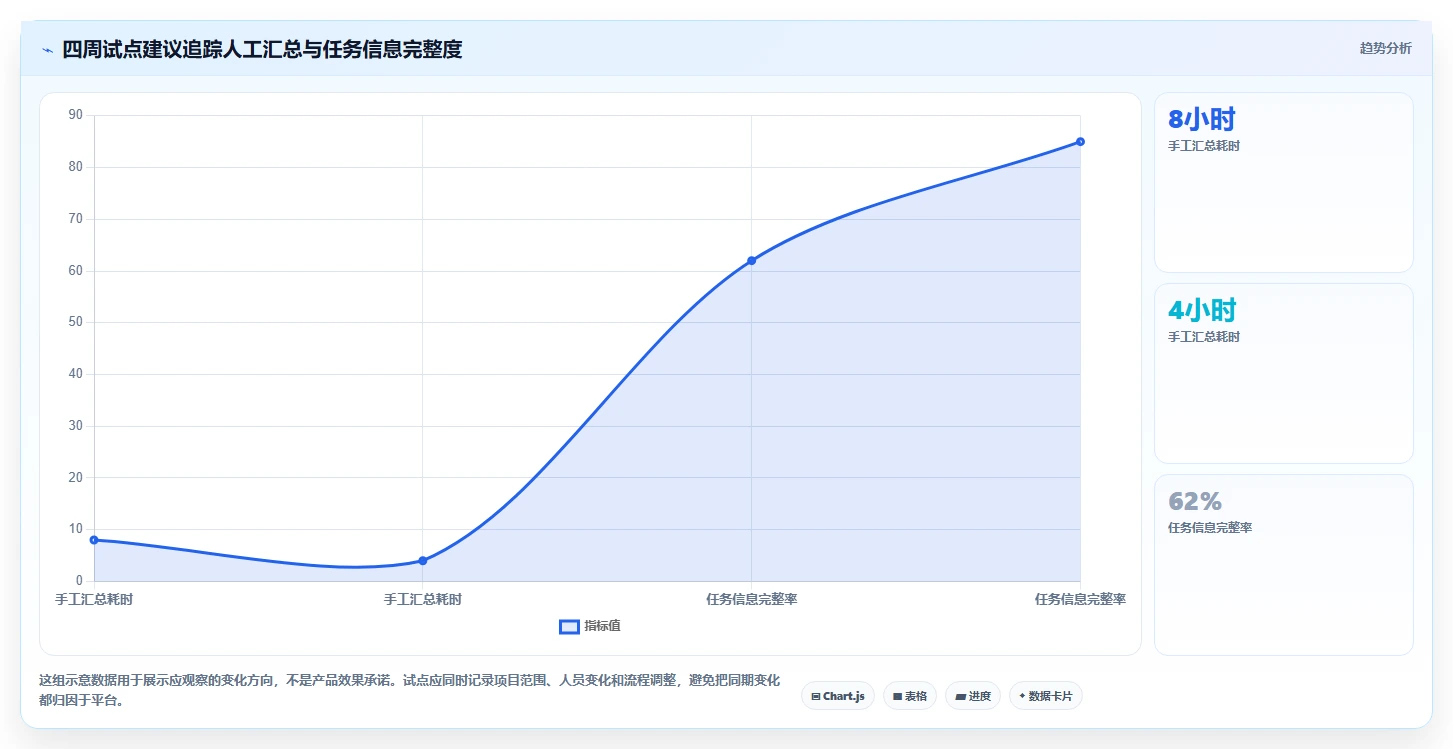Toggle the 指标值 legend swatch
This screenshot has width=1453, height=749.
pos(569,626)
